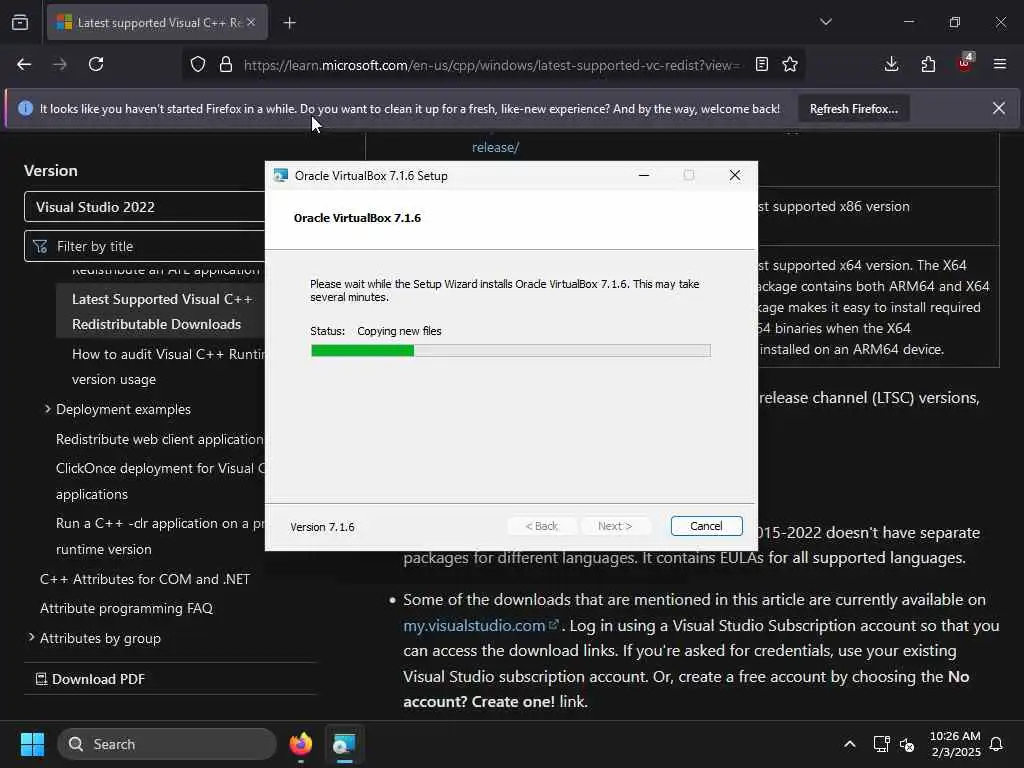Open the clock showing 10:26 AM
This screenshot has width=1024, height=768.
[x=955, y=744]
